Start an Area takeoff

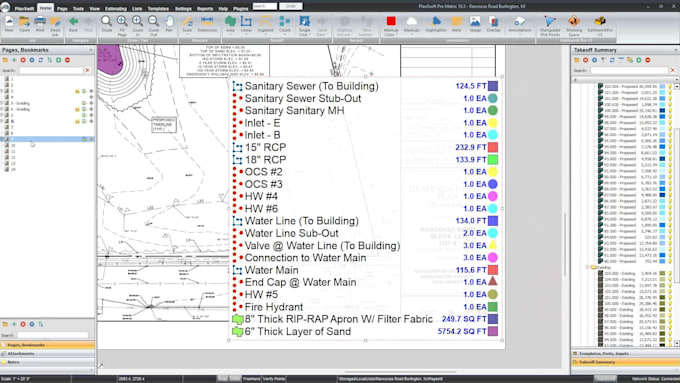230,24
